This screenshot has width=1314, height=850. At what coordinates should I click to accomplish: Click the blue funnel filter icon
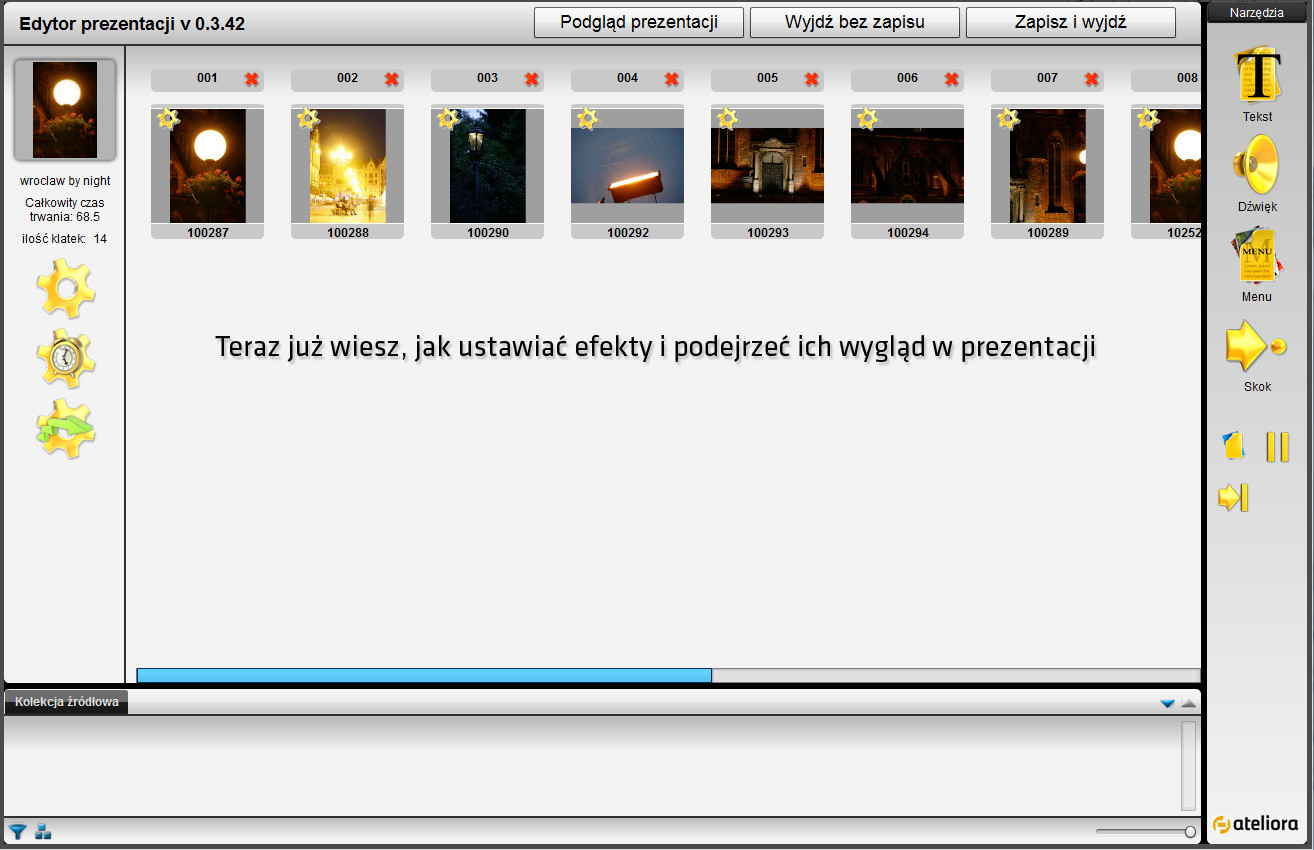(17, 831)
